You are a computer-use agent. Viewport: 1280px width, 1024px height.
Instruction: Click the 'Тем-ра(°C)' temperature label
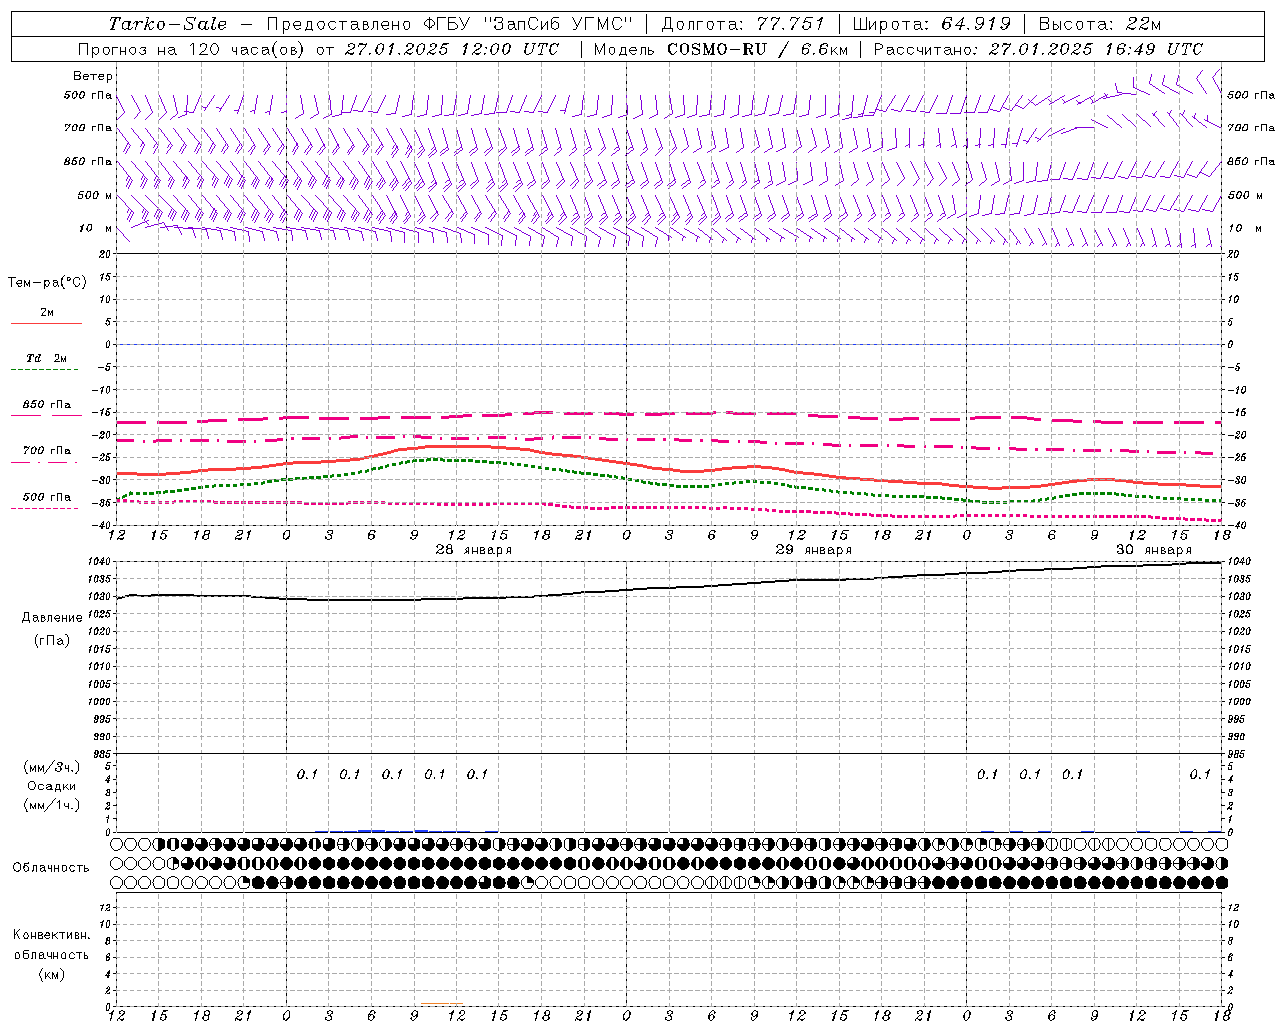pos(47,283)
